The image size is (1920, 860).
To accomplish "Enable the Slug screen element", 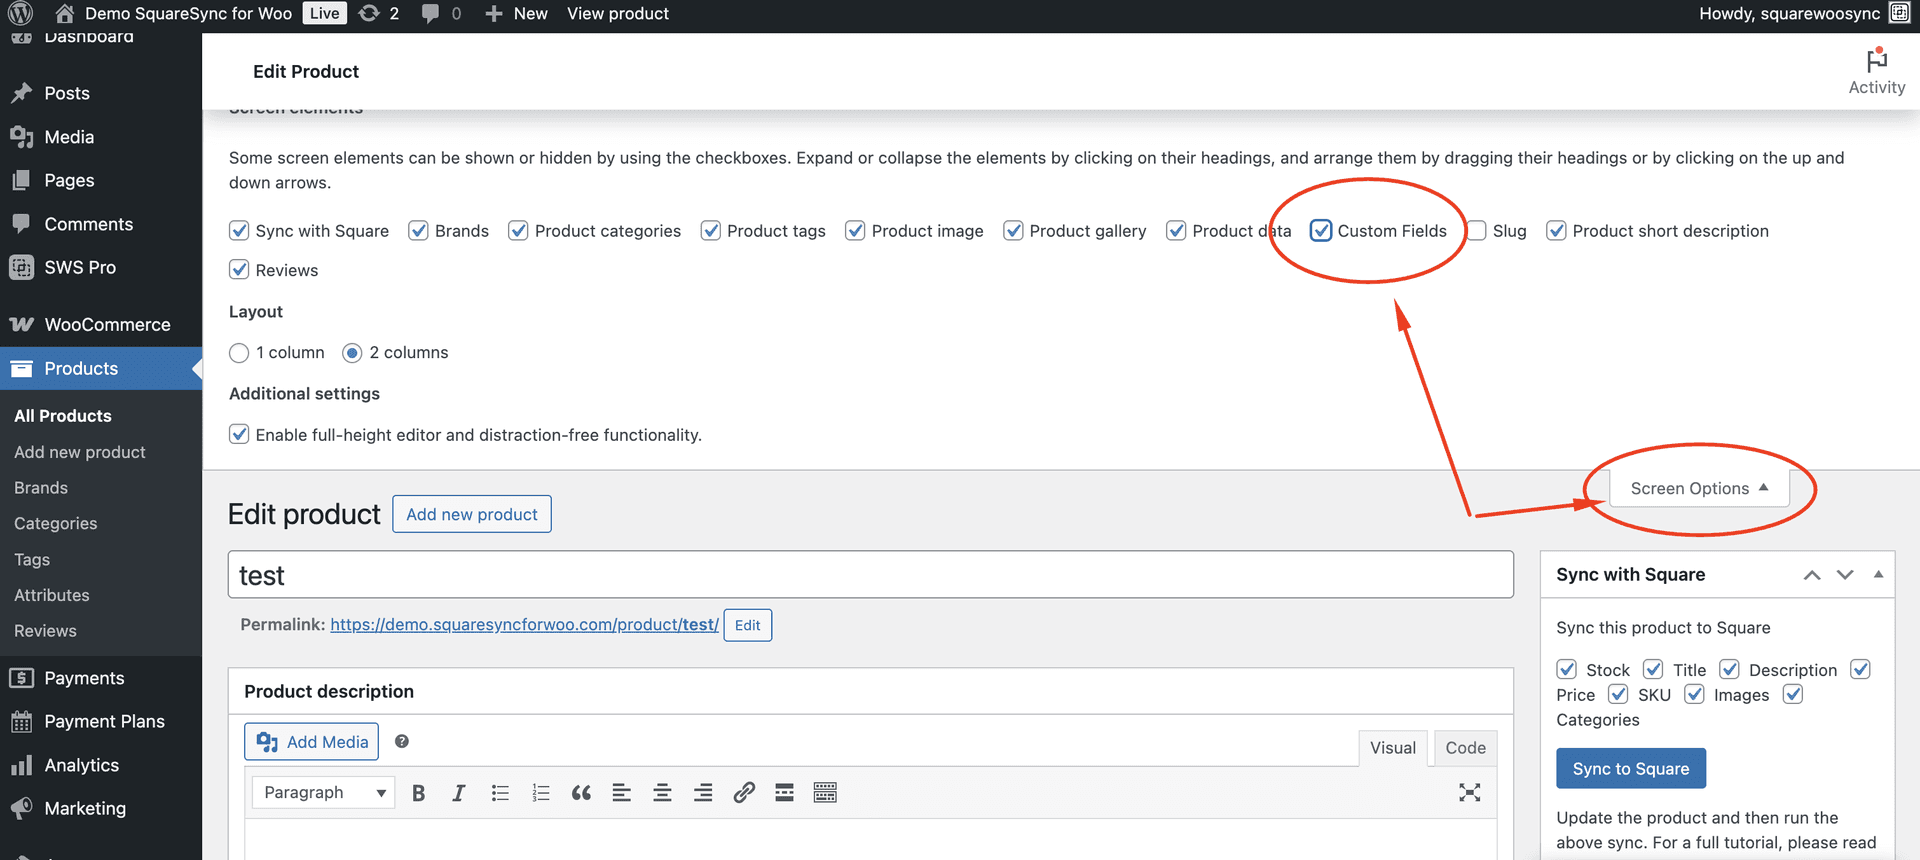I will (1476, 231).
